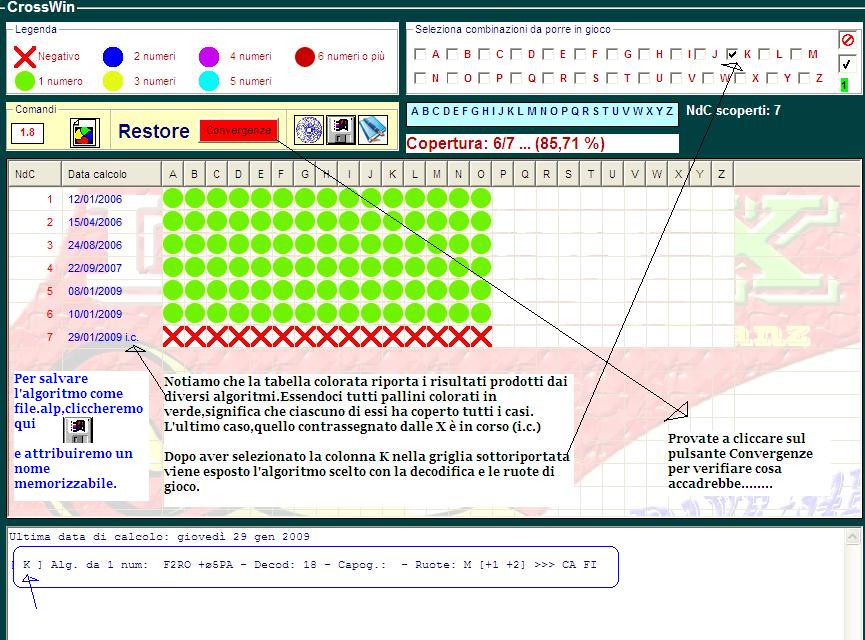The width and height of the screenshot is (865, 640).
Task: Click the purple 4 numeri legend swatch
Action: (209, 56)
